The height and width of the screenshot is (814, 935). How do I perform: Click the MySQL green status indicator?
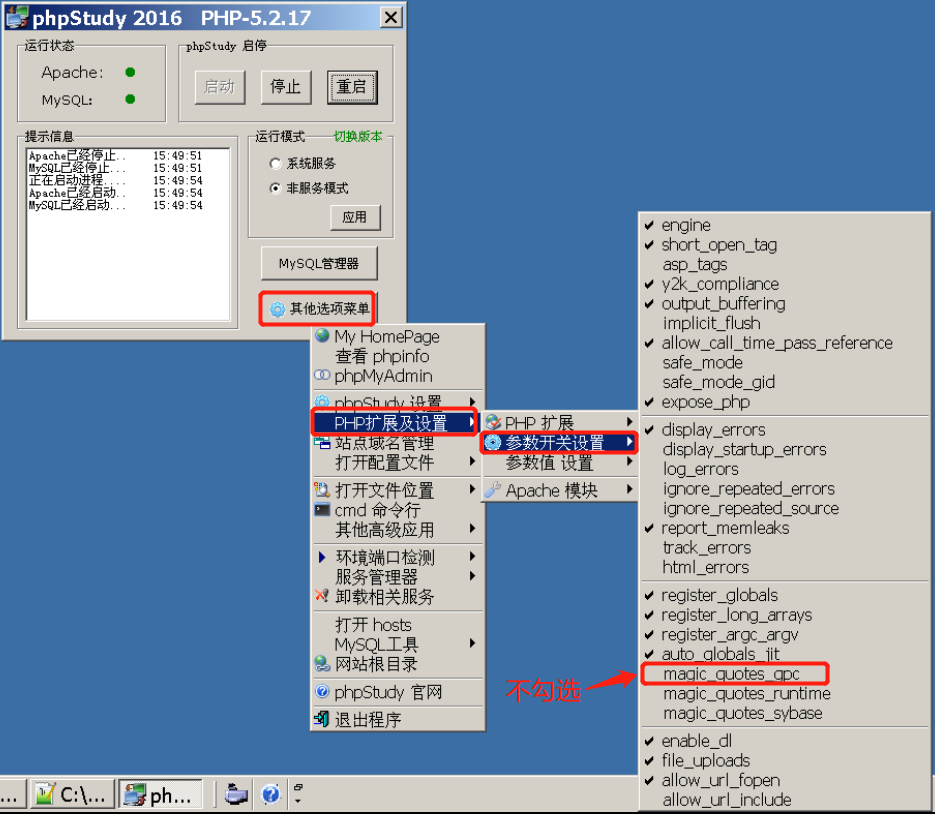pyautogui.click(x=130, y=99)
